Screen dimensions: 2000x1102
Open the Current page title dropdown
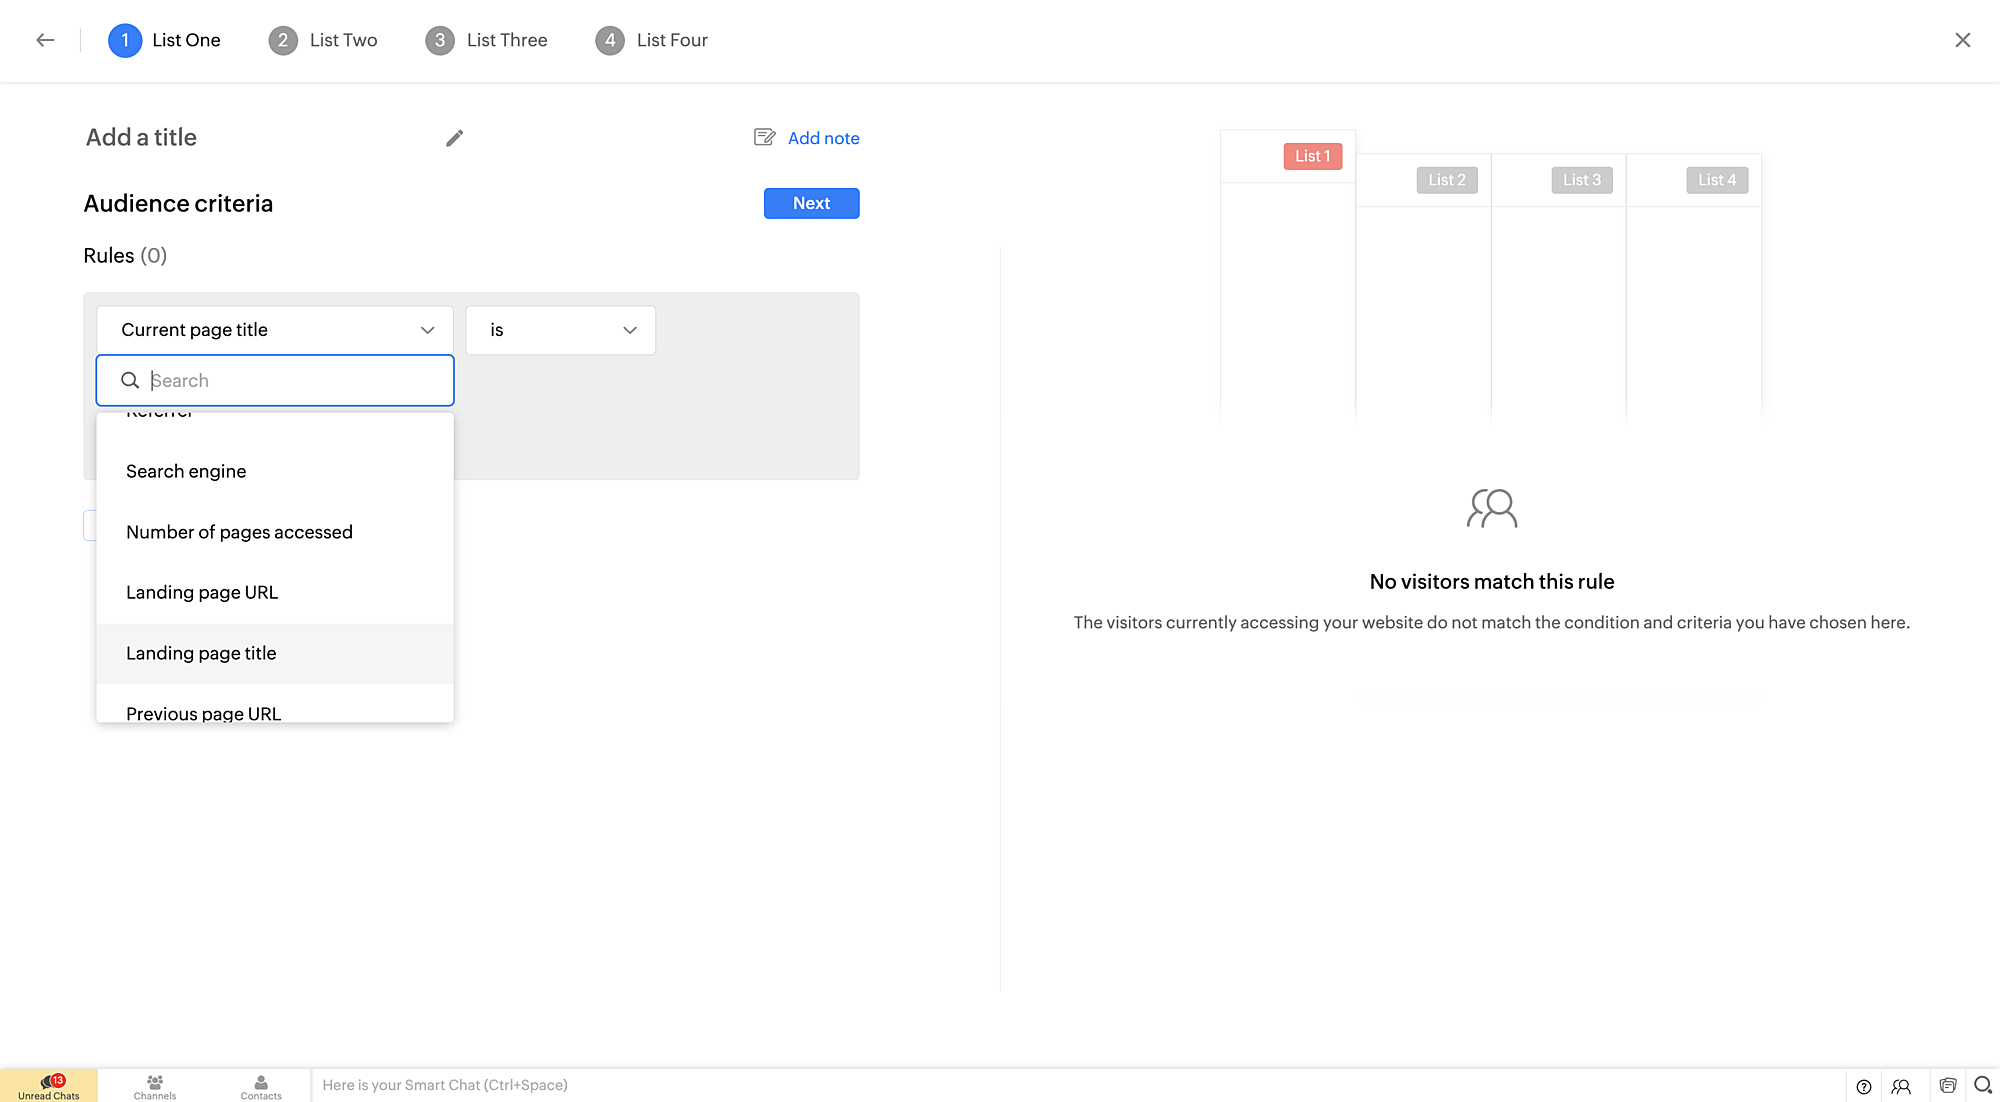pyautogui.click(x=274, y=329)
